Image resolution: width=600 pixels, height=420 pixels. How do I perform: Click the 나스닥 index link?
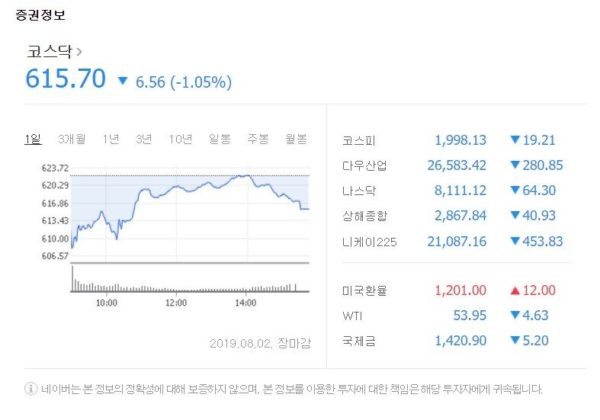pos(359,190)
